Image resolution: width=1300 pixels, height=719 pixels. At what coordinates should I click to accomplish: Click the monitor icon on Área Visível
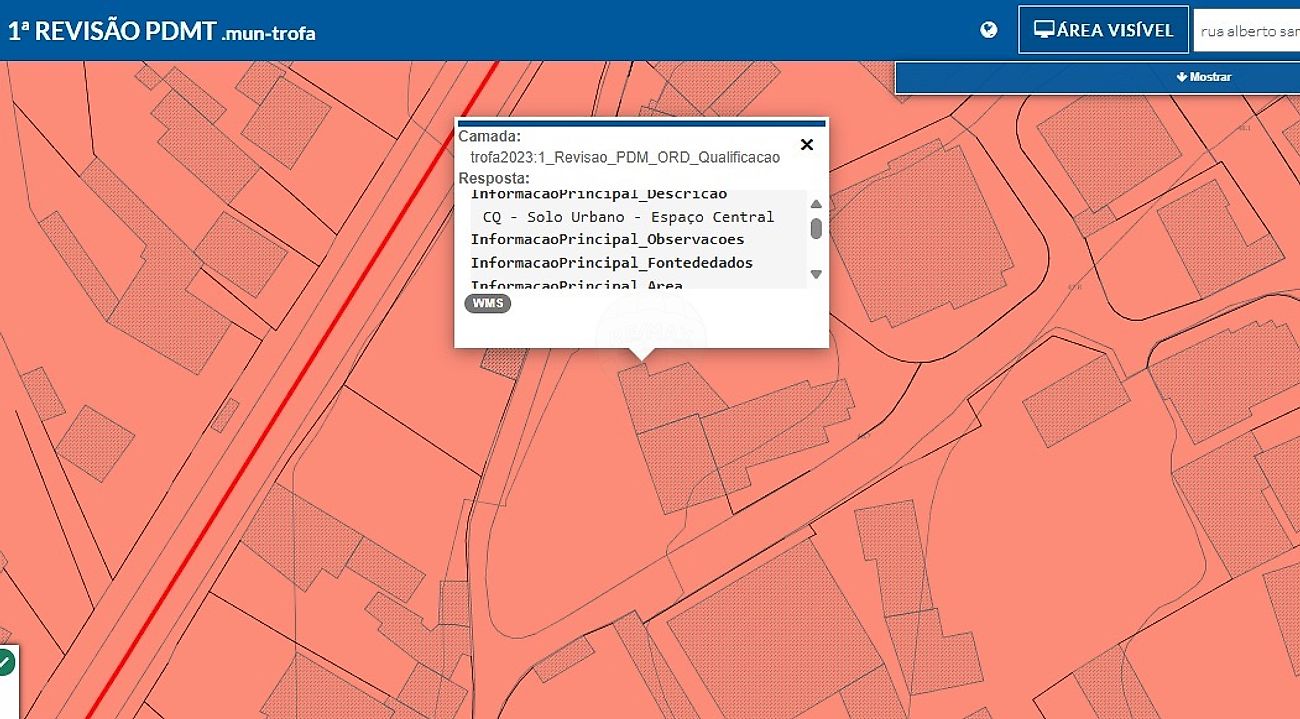coord(1044,30)
